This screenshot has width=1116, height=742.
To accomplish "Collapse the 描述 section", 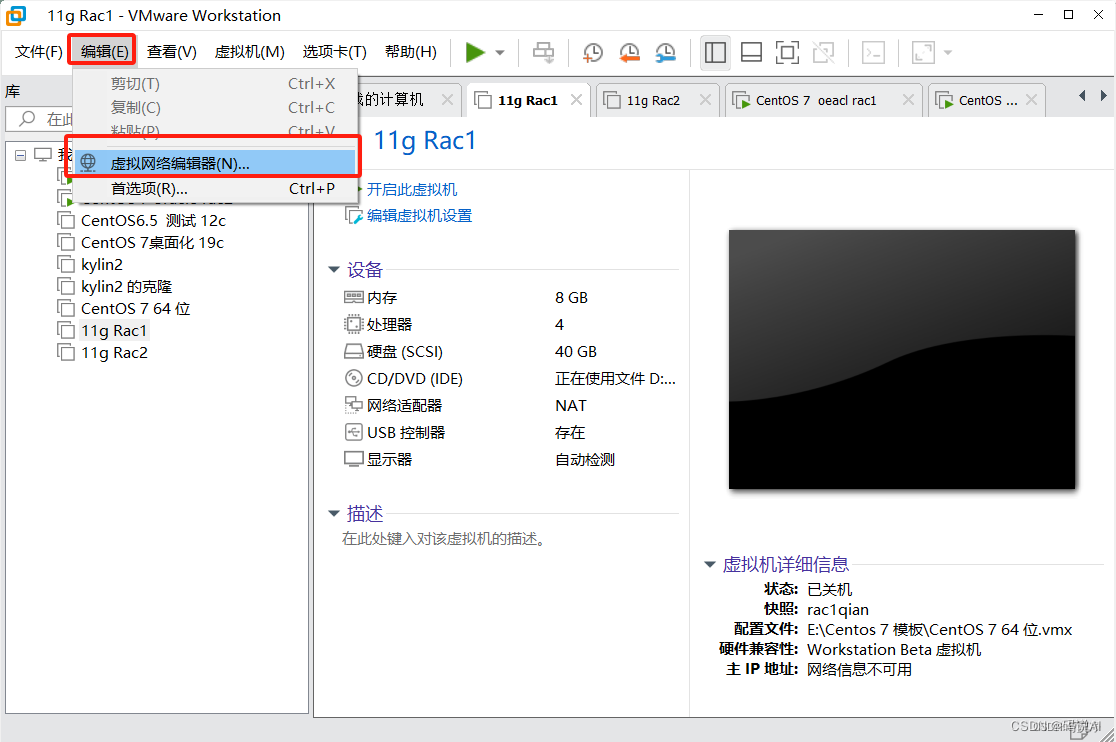I will 334,513.
